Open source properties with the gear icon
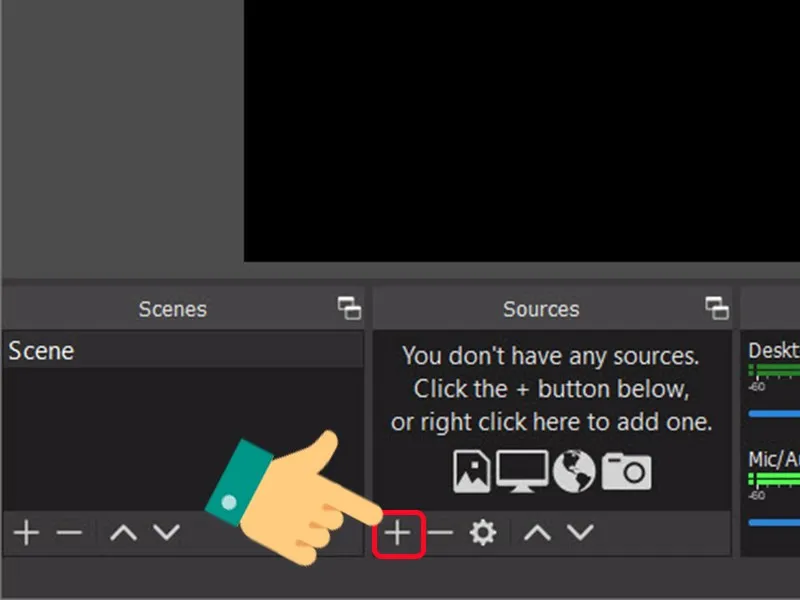The height and width of the screenshot is (600, 800). (482, 533)
